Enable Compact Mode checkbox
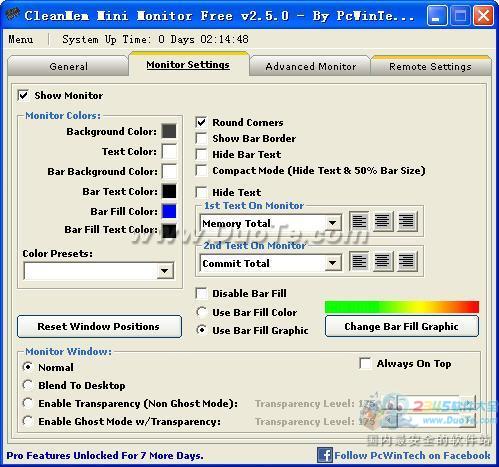This screenshot has width=499, height=467. coord(201,170)
